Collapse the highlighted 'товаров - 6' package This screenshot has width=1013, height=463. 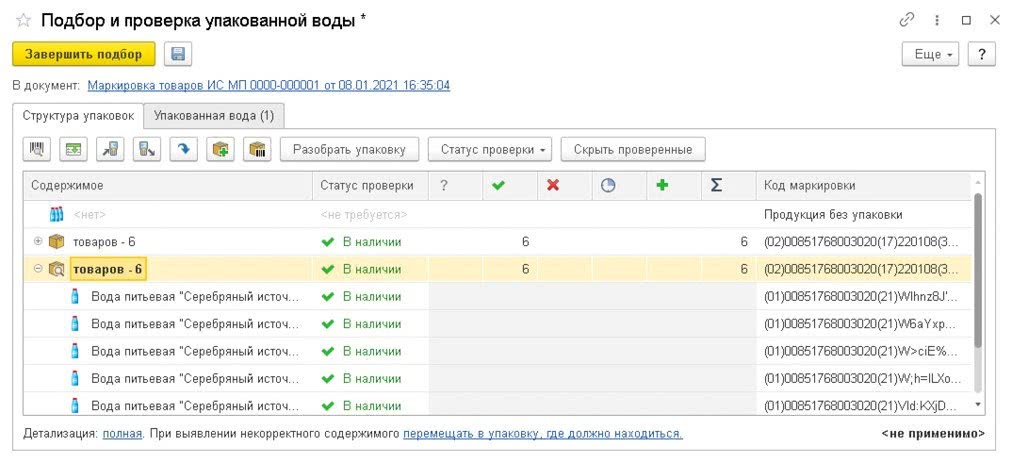coord(38,268)
